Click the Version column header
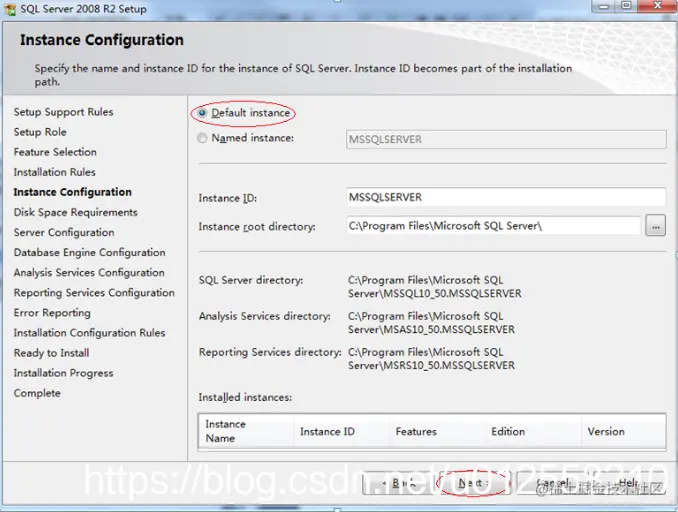Screen dimensions: 678x512 click(624, 431)
